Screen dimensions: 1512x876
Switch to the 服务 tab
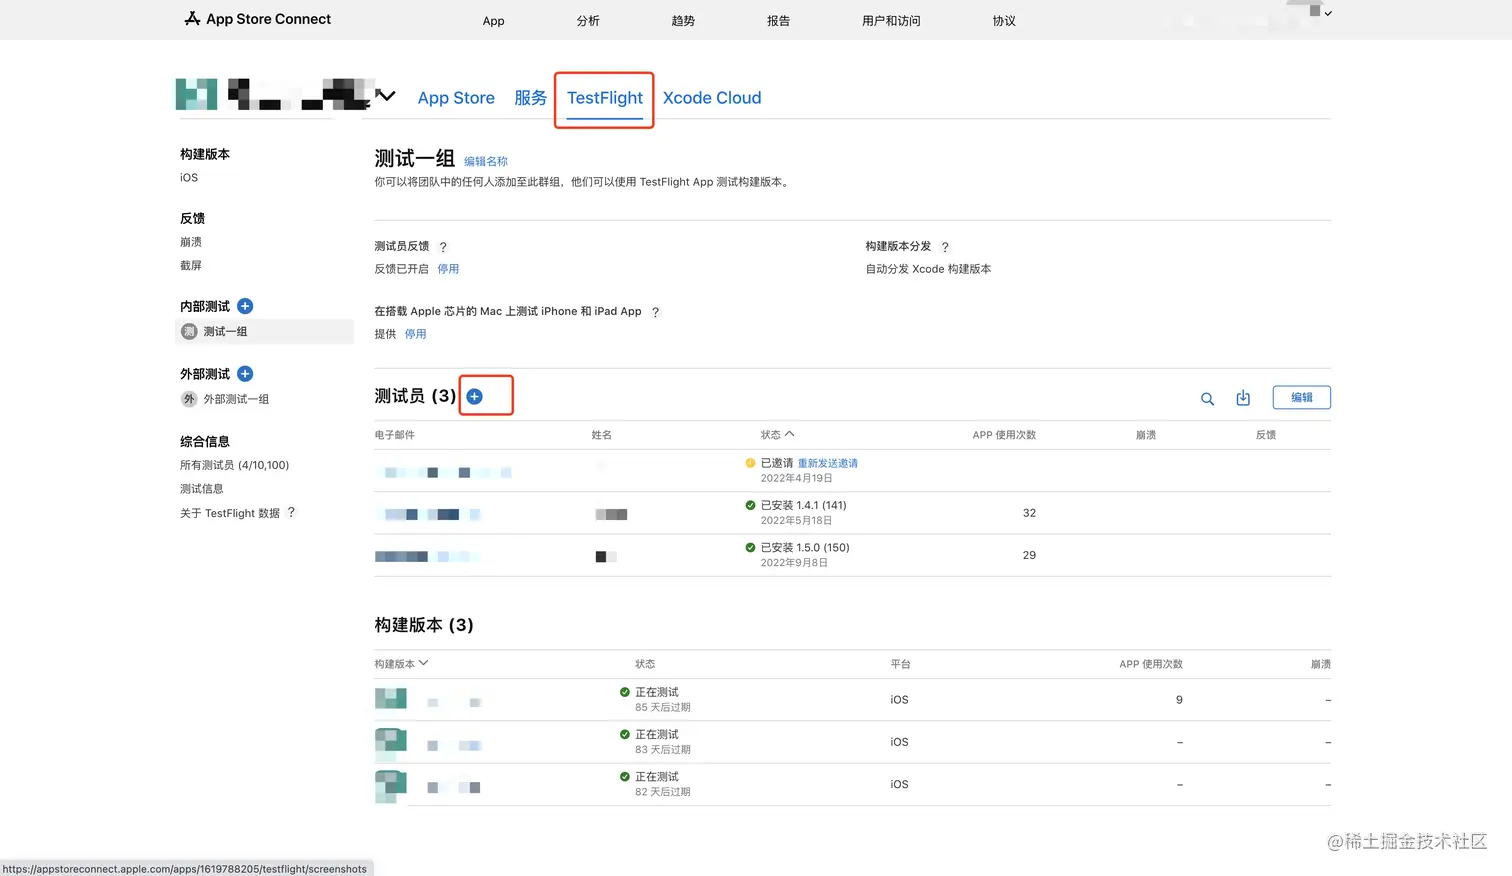530,98
